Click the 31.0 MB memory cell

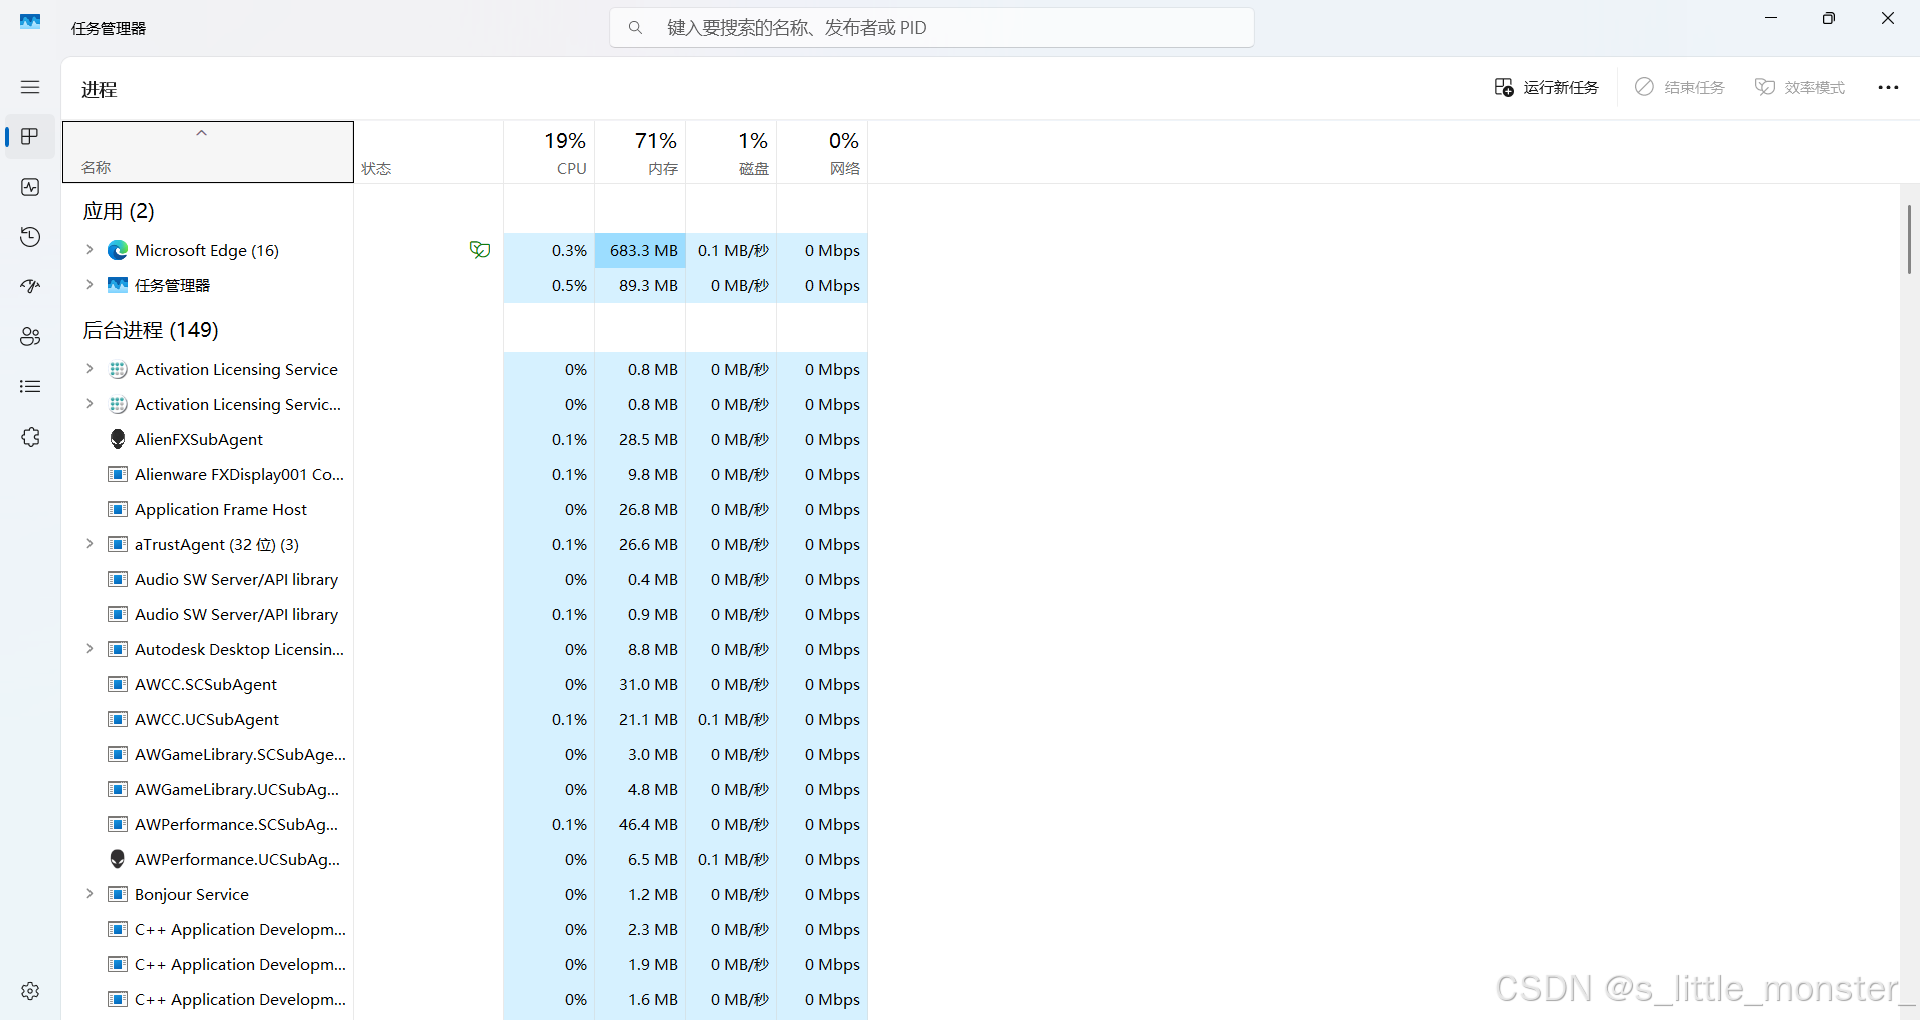640,684
